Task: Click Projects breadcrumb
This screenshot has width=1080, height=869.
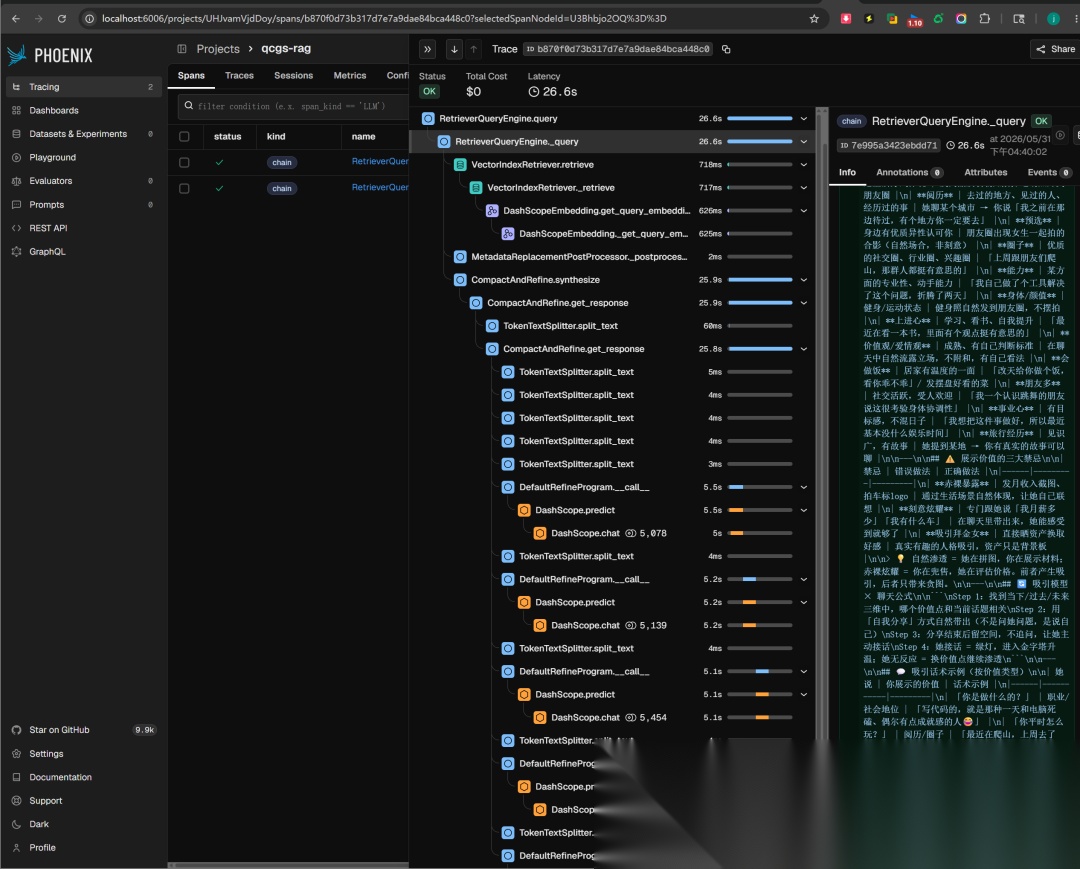Action: [218, 49]
